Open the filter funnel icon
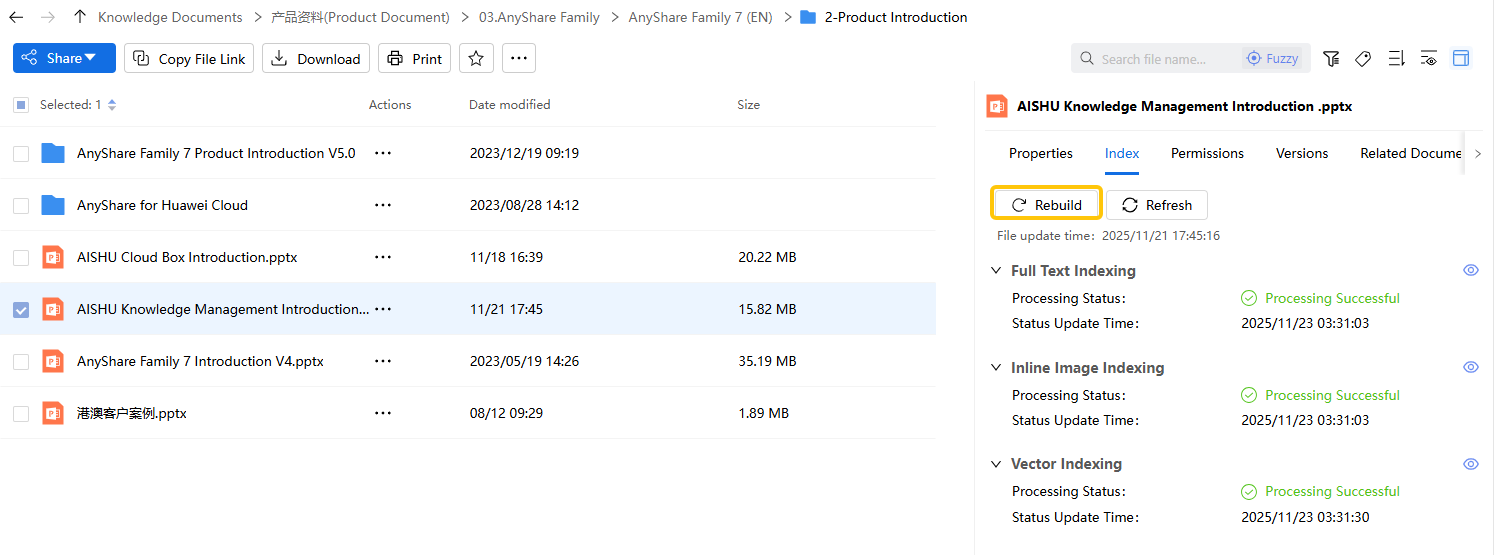Screen dimensions: 1494x555 [x=1331, y=59]
